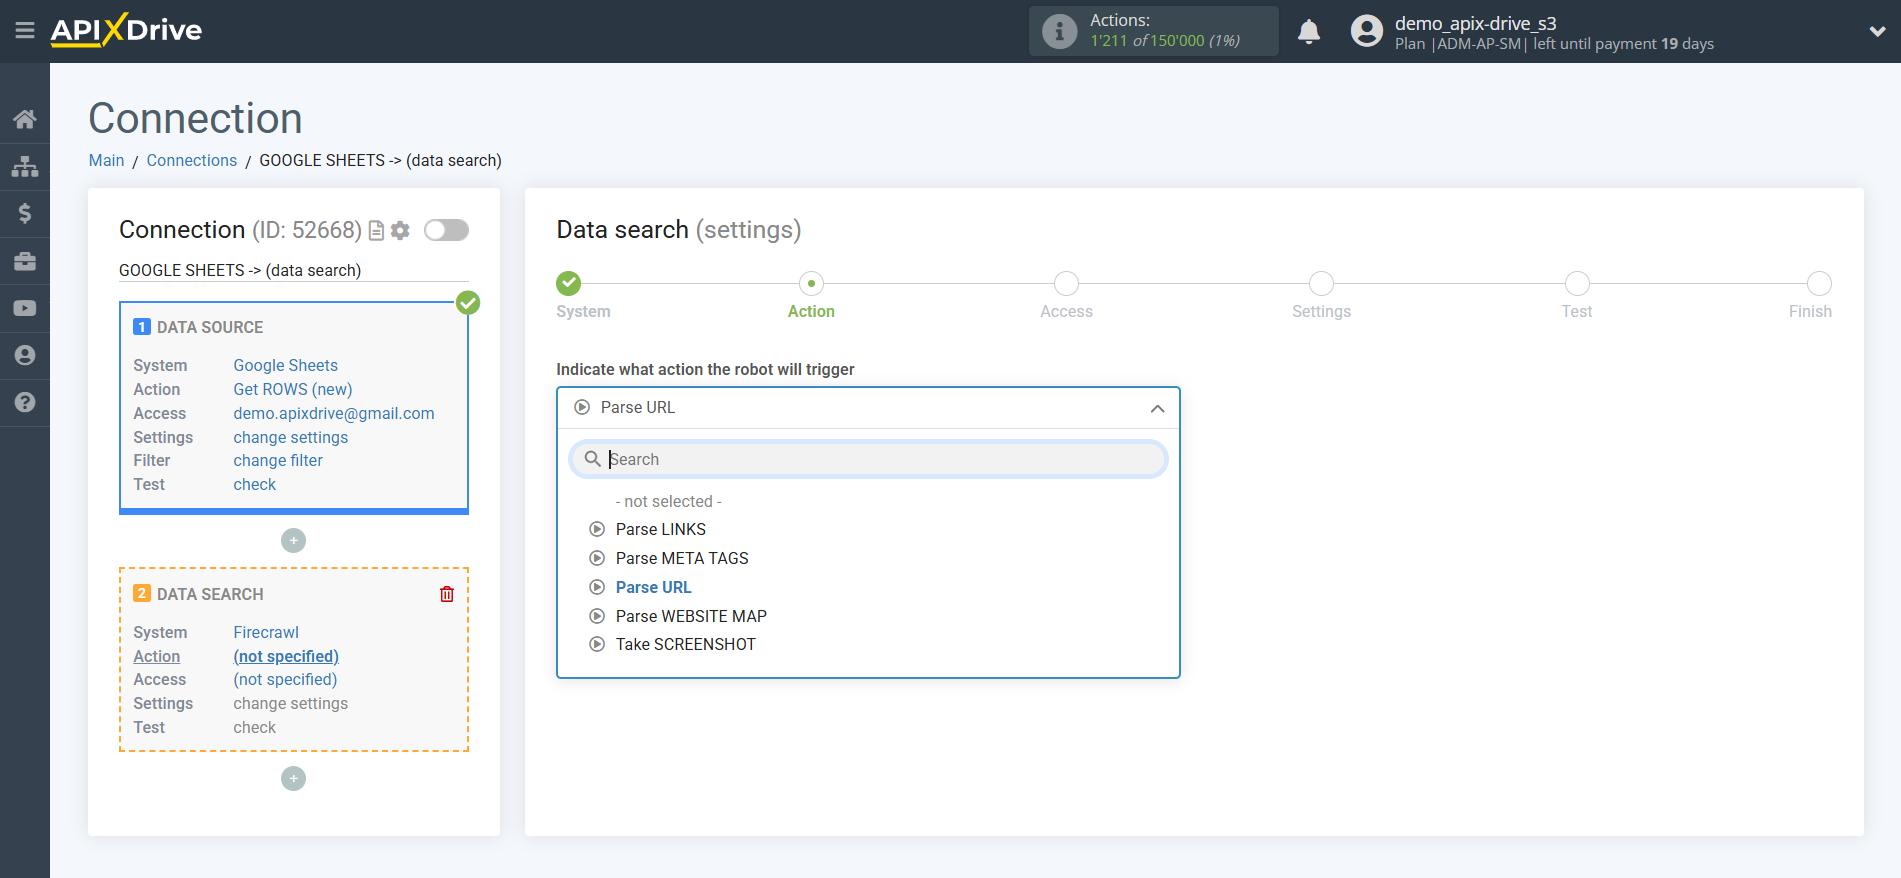
Task: Click the search magnifier icon
Action: (592, 459)
